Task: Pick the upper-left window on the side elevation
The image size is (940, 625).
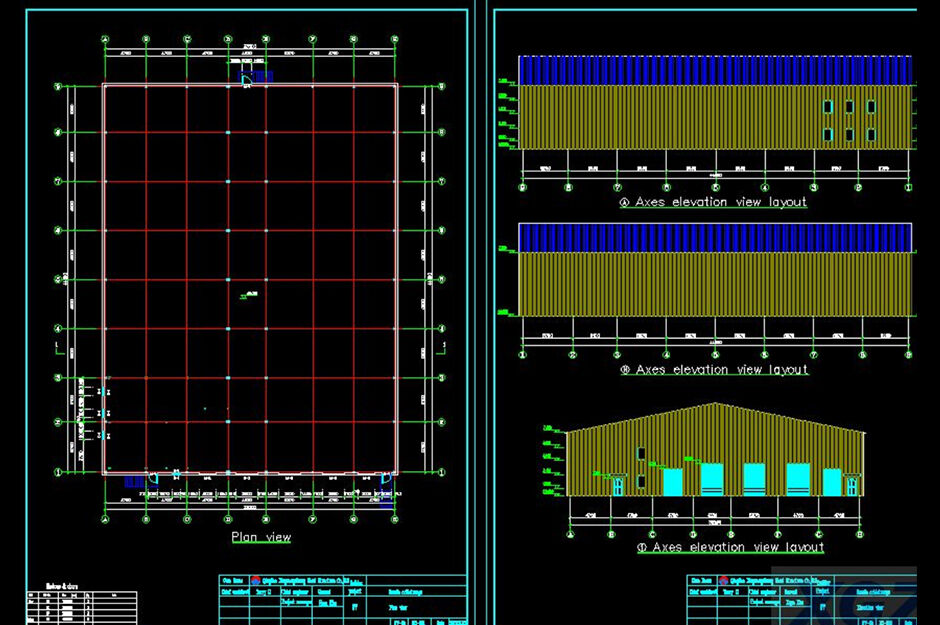Action: [x=827, y=107]
